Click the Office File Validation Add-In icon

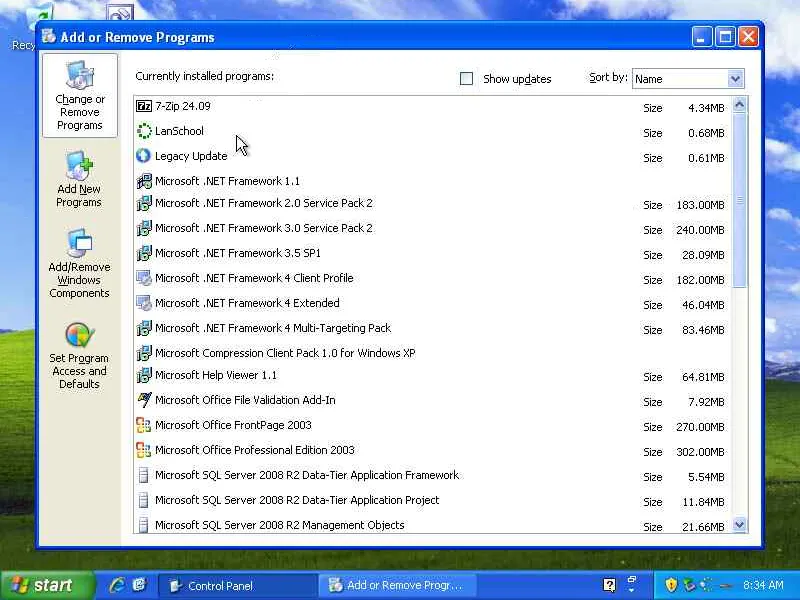click(x=144, y=400)
